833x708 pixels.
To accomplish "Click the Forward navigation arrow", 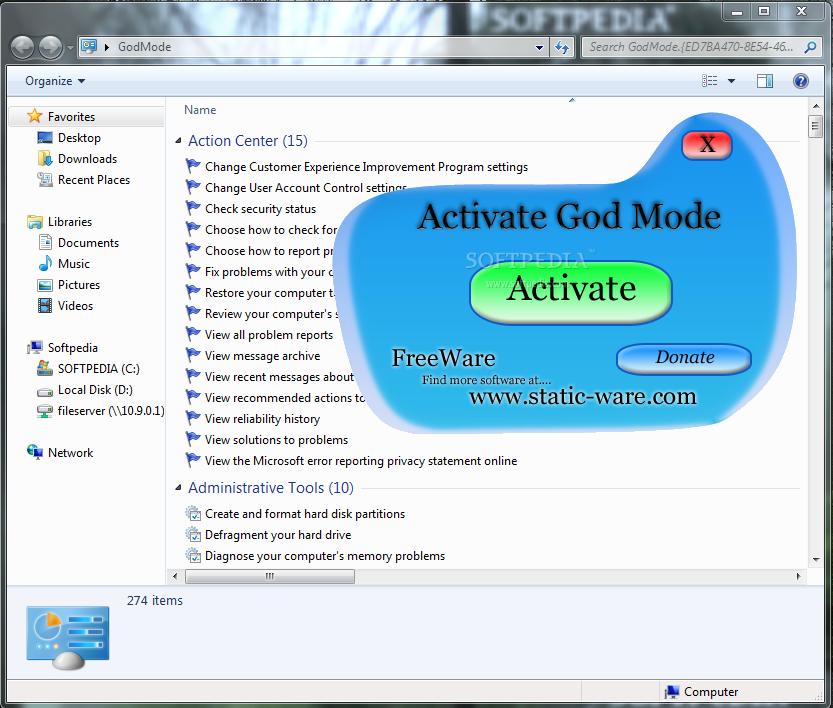I will point(50,47).
